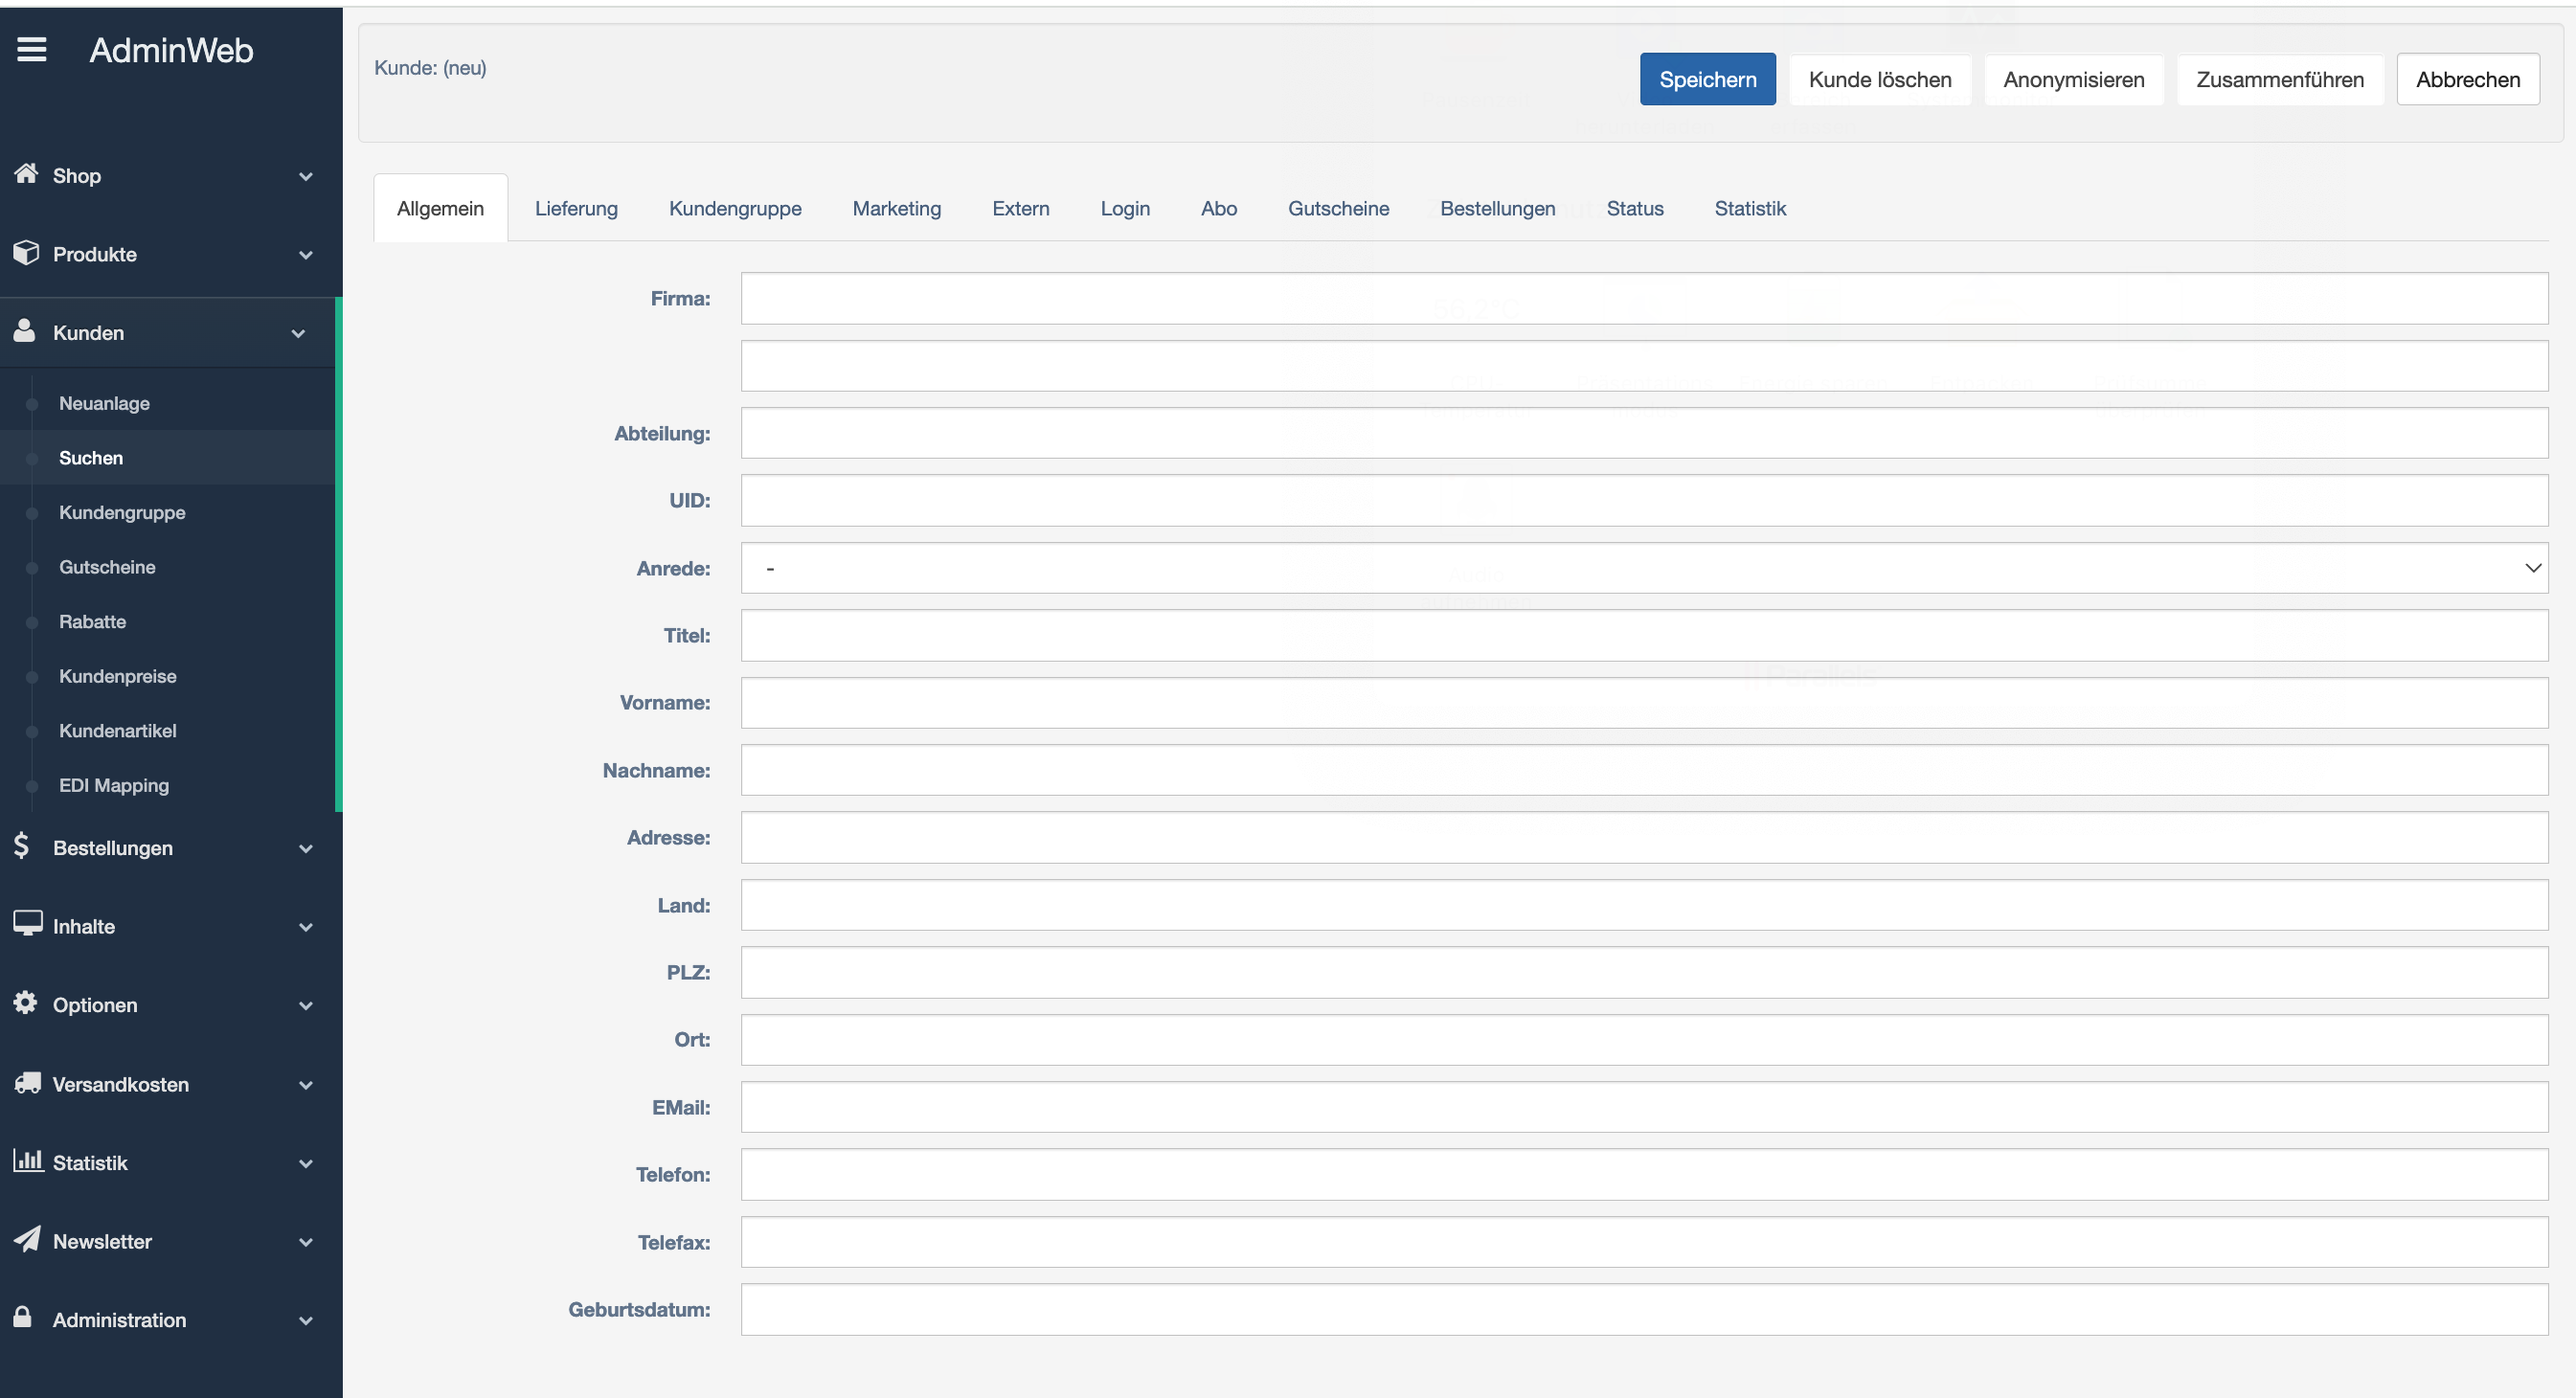Open Neuanlage in the Kunden submenu
This screenshot has width=2576, height=1398.
pyautogui.click(x=104, y=403)
